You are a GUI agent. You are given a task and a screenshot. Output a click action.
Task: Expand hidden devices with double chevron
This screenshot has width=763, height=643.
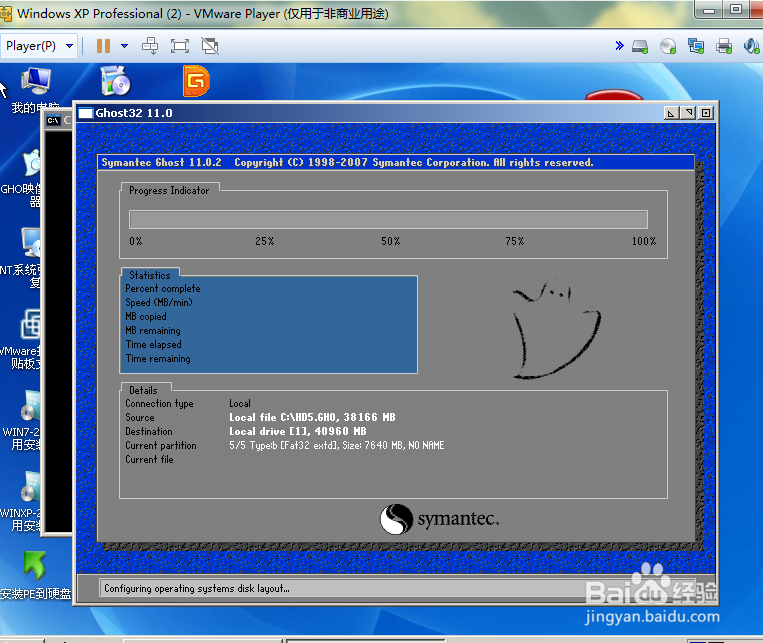click(x=619, y=46)
